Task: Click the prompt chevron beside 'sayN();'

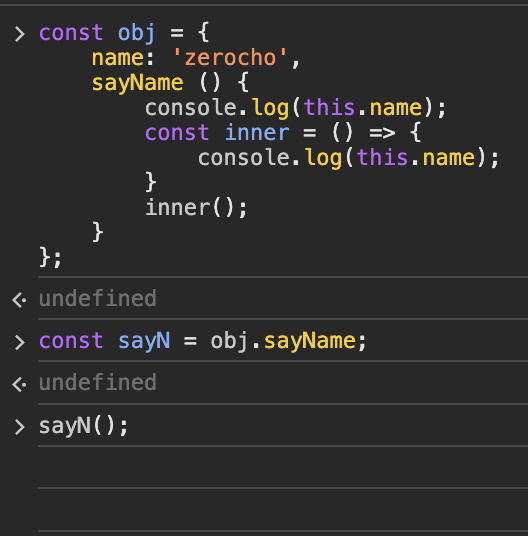Action: click(x=19, y=427)
